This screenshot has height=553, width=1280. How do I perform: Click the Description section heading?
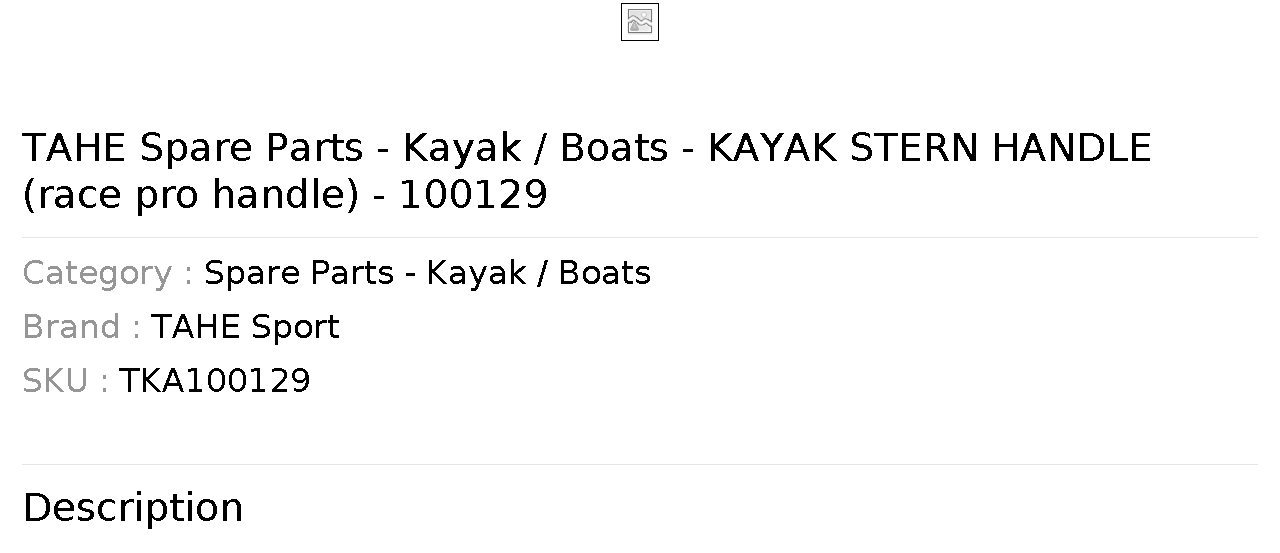(x=133, y=508)
